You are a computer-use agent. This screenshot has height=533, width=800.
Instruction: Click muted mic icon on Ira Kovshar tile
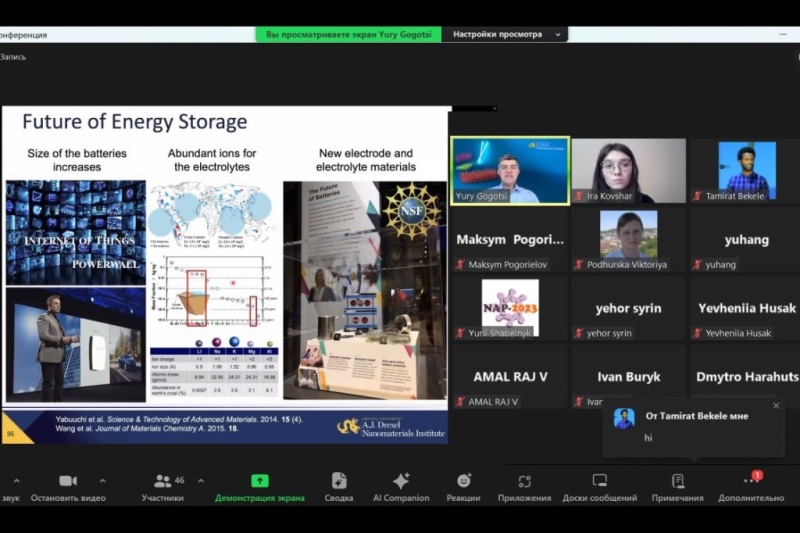pyautogui.click(x=579, y=196)
